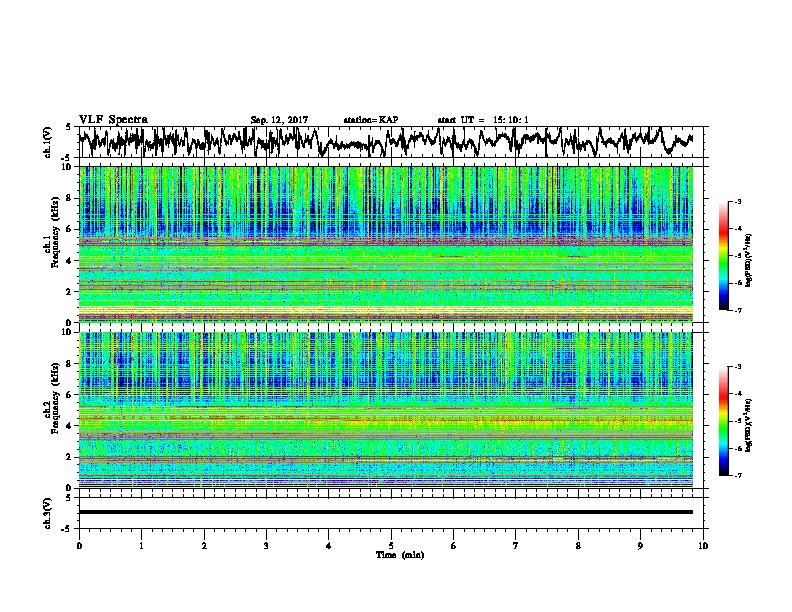Click the ch.2 PSD color bar

click(723, 421)
